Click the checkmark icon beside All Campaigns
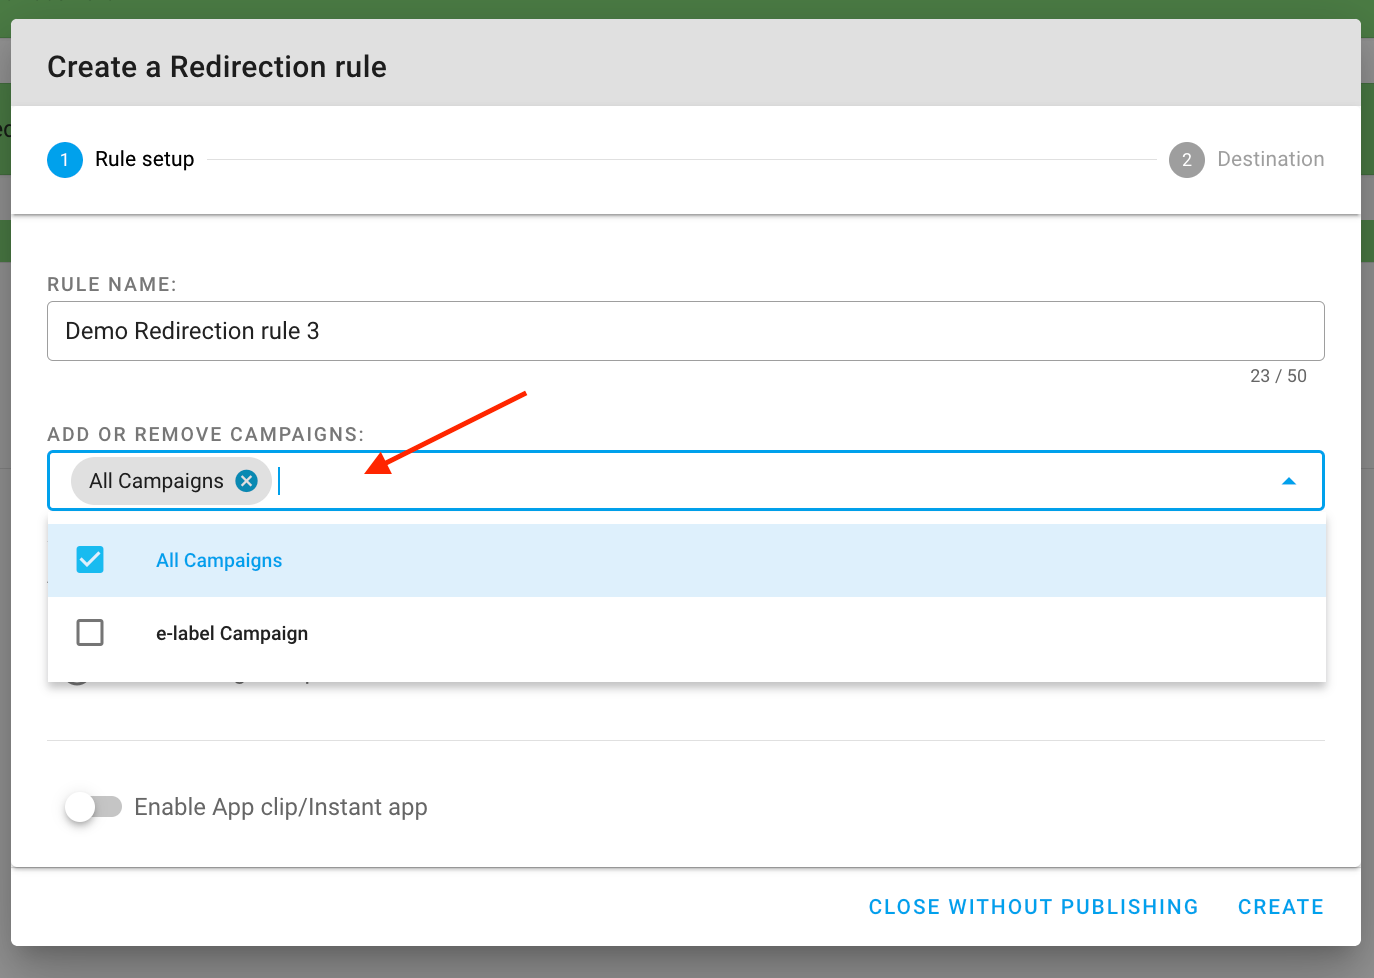 tap(90, 560)
